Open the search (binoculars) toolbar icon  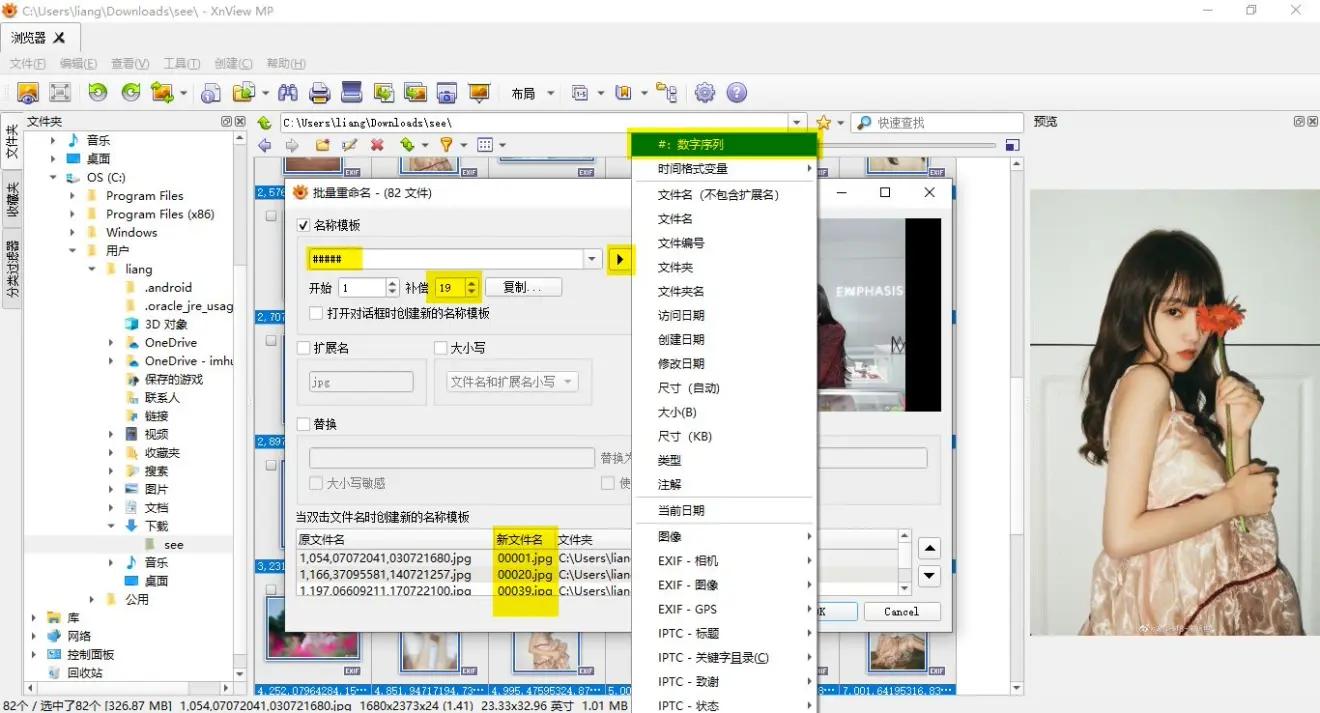coord(288,92)
